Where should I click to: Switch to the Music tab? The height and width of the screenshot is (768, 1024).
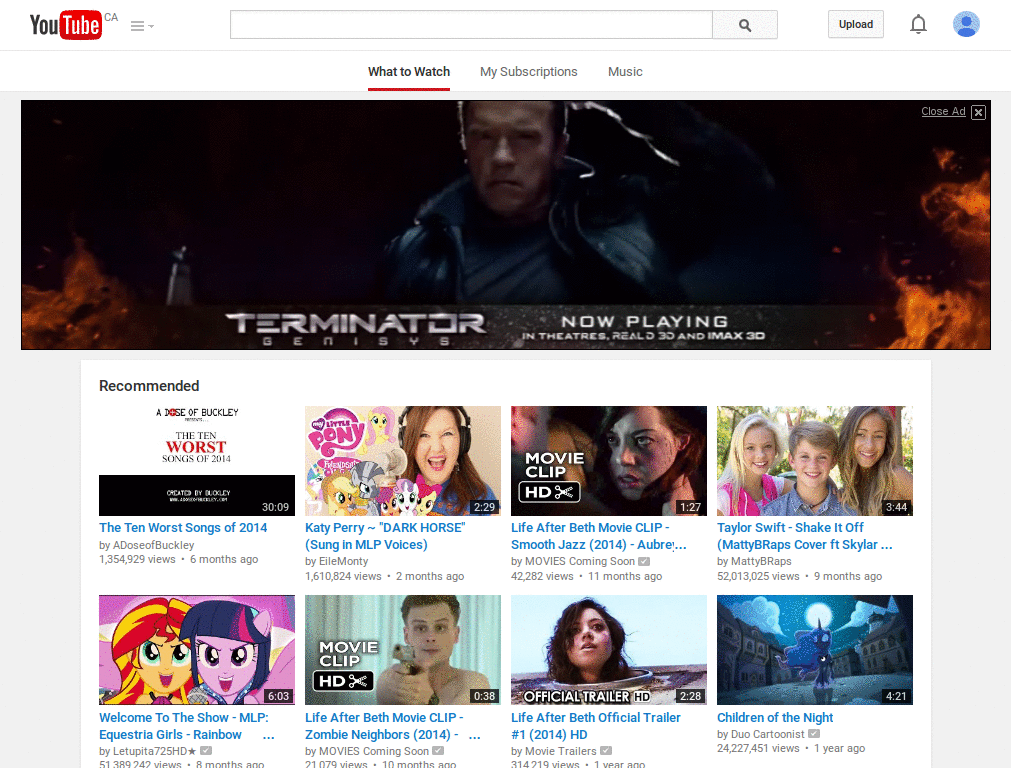(625, 72)
